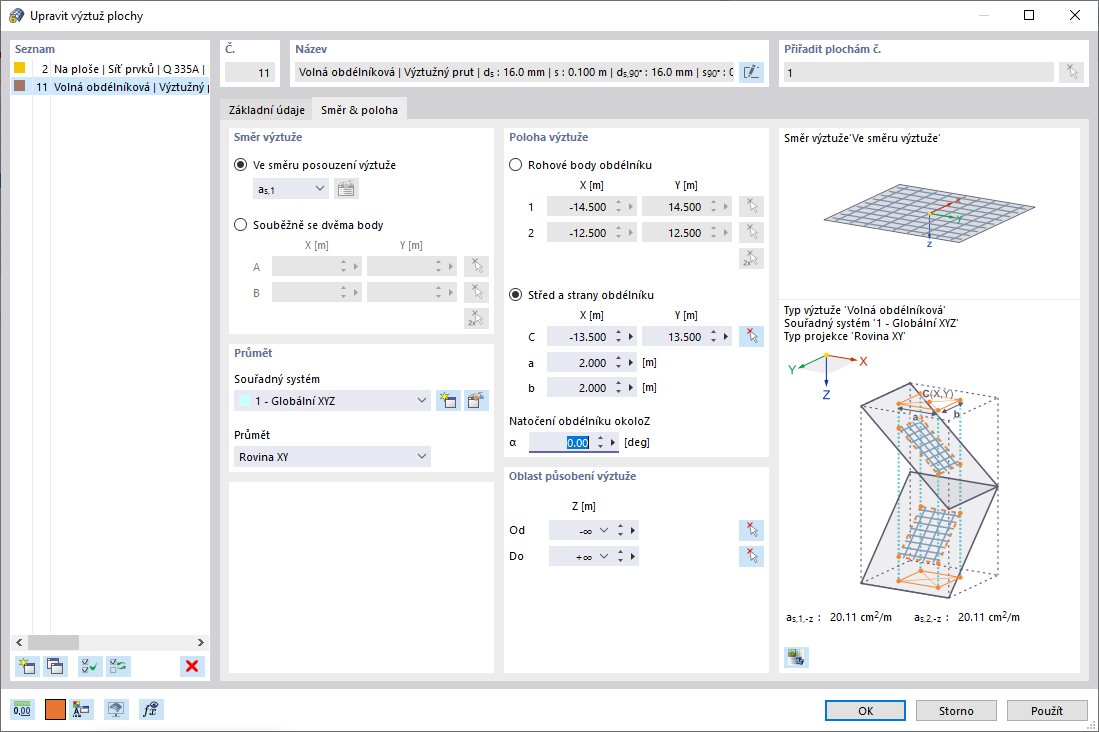Open Souřadný systém dropdown 1 - Globální XYZ

click(x=332, y=400)
